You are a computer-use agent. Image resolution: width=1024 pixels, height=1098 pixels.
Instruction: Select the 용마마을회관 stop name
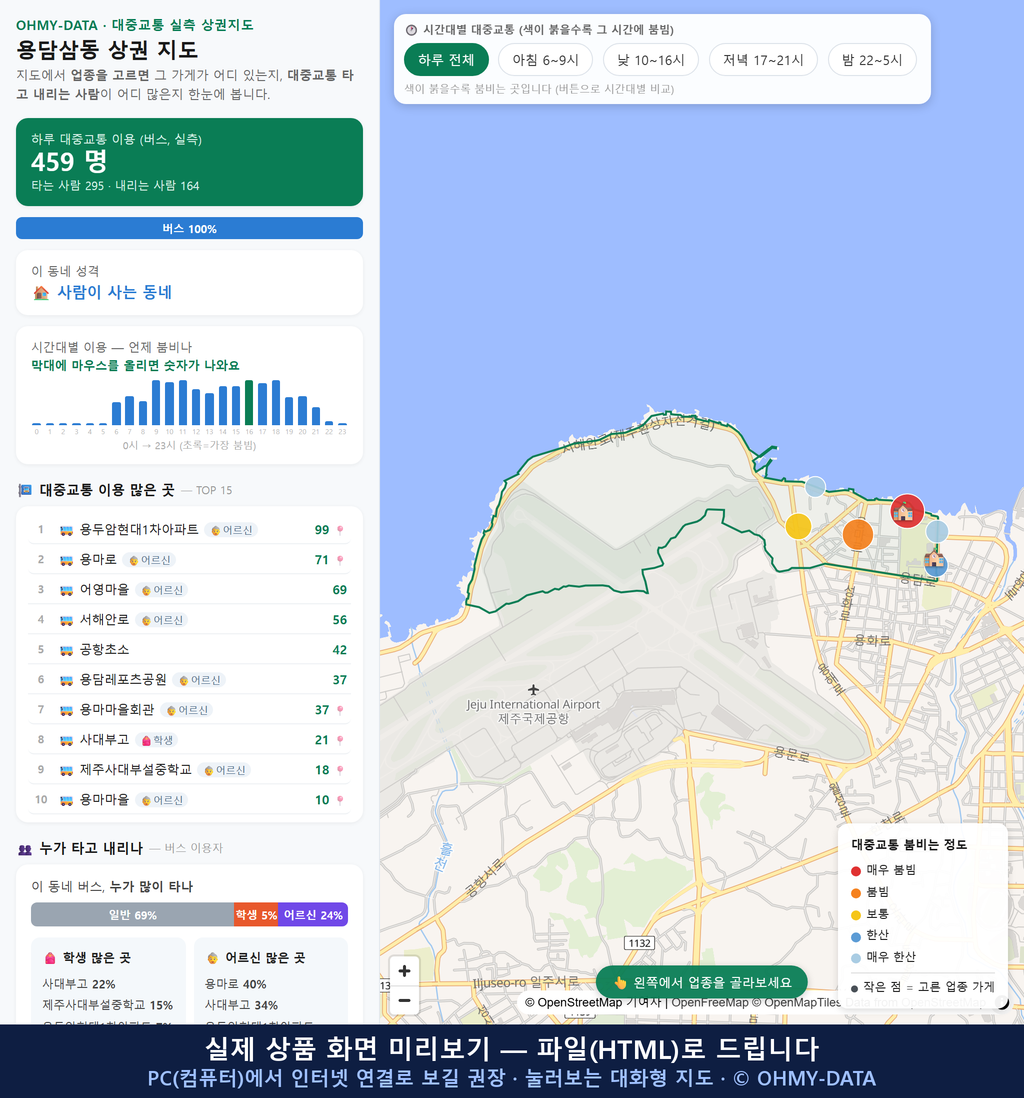[116, 709]
